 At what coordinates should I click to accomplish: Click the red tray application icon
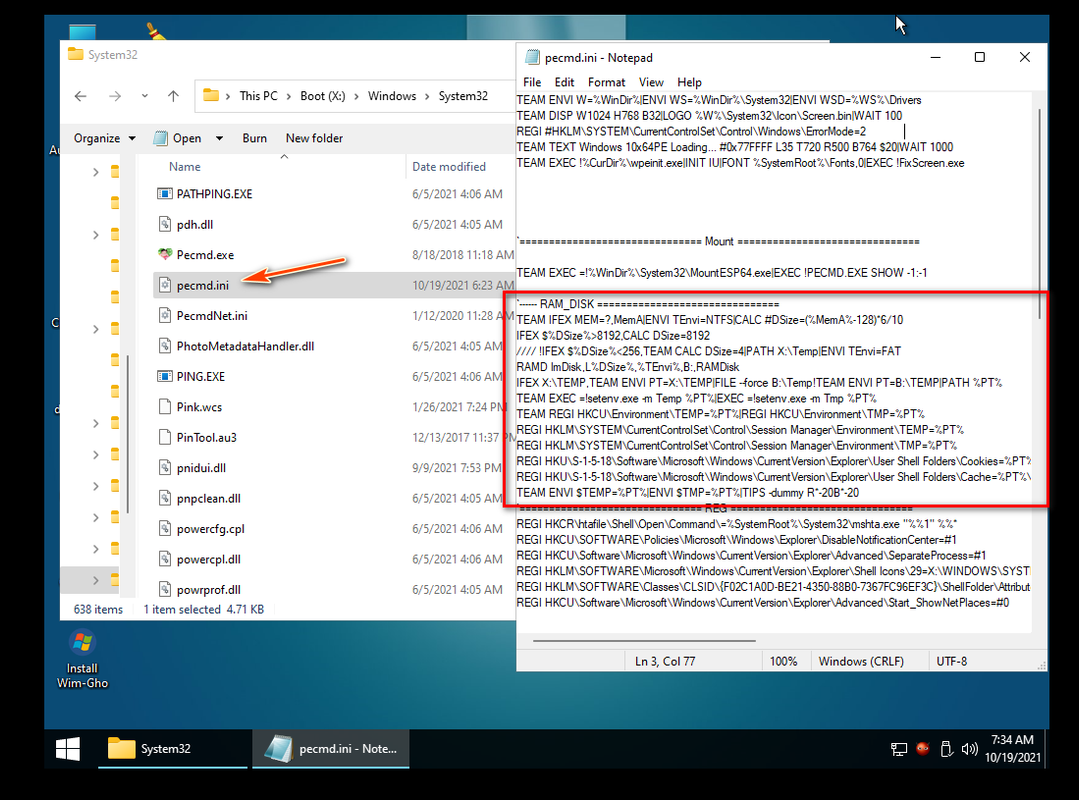click(923, 748)
